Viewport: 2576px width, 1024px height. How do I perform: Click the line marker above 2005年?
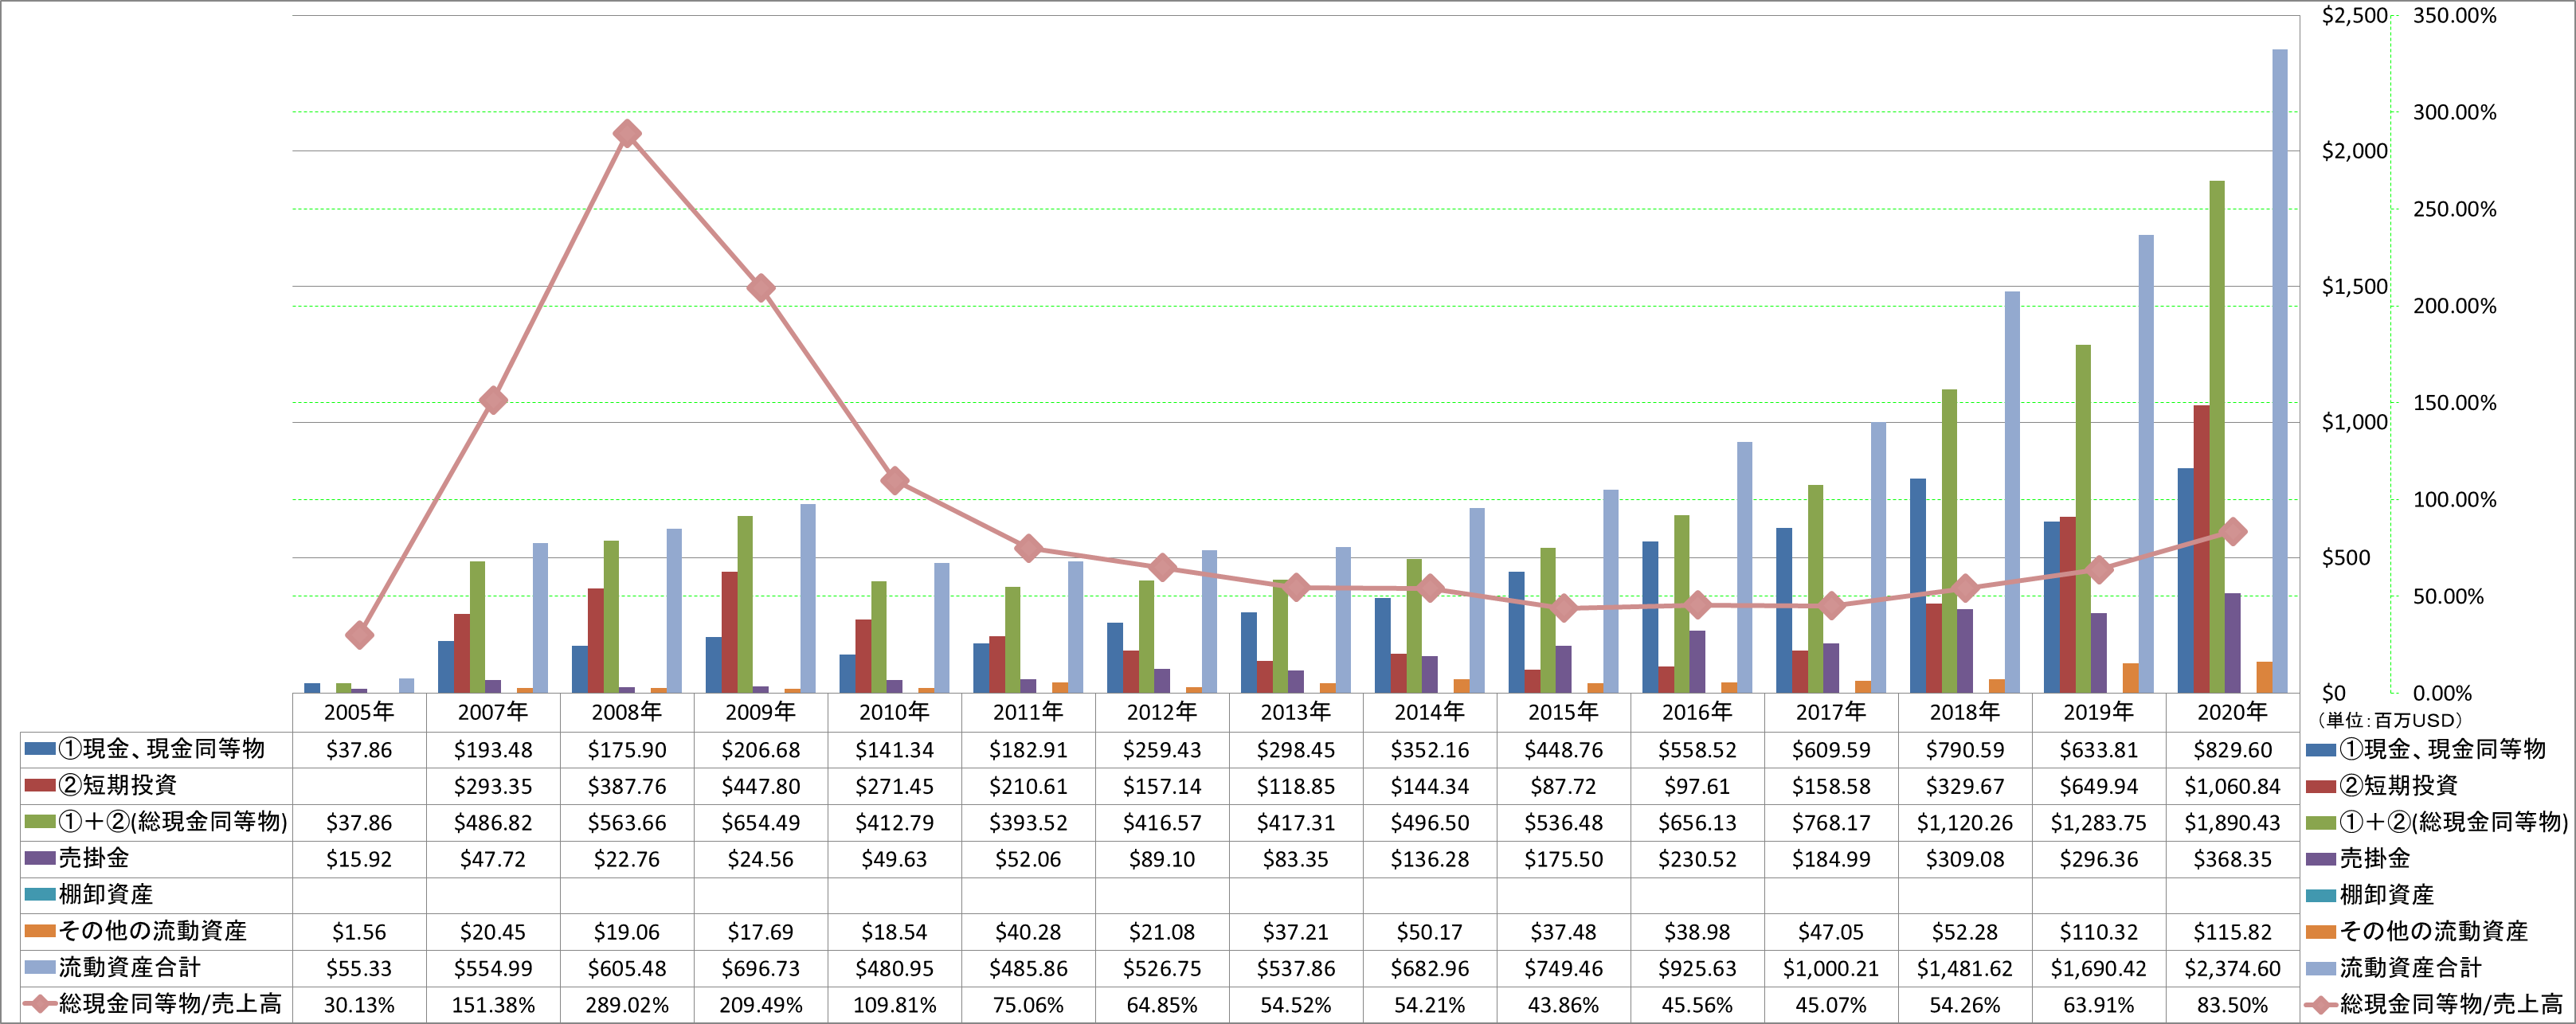[359, 635]
